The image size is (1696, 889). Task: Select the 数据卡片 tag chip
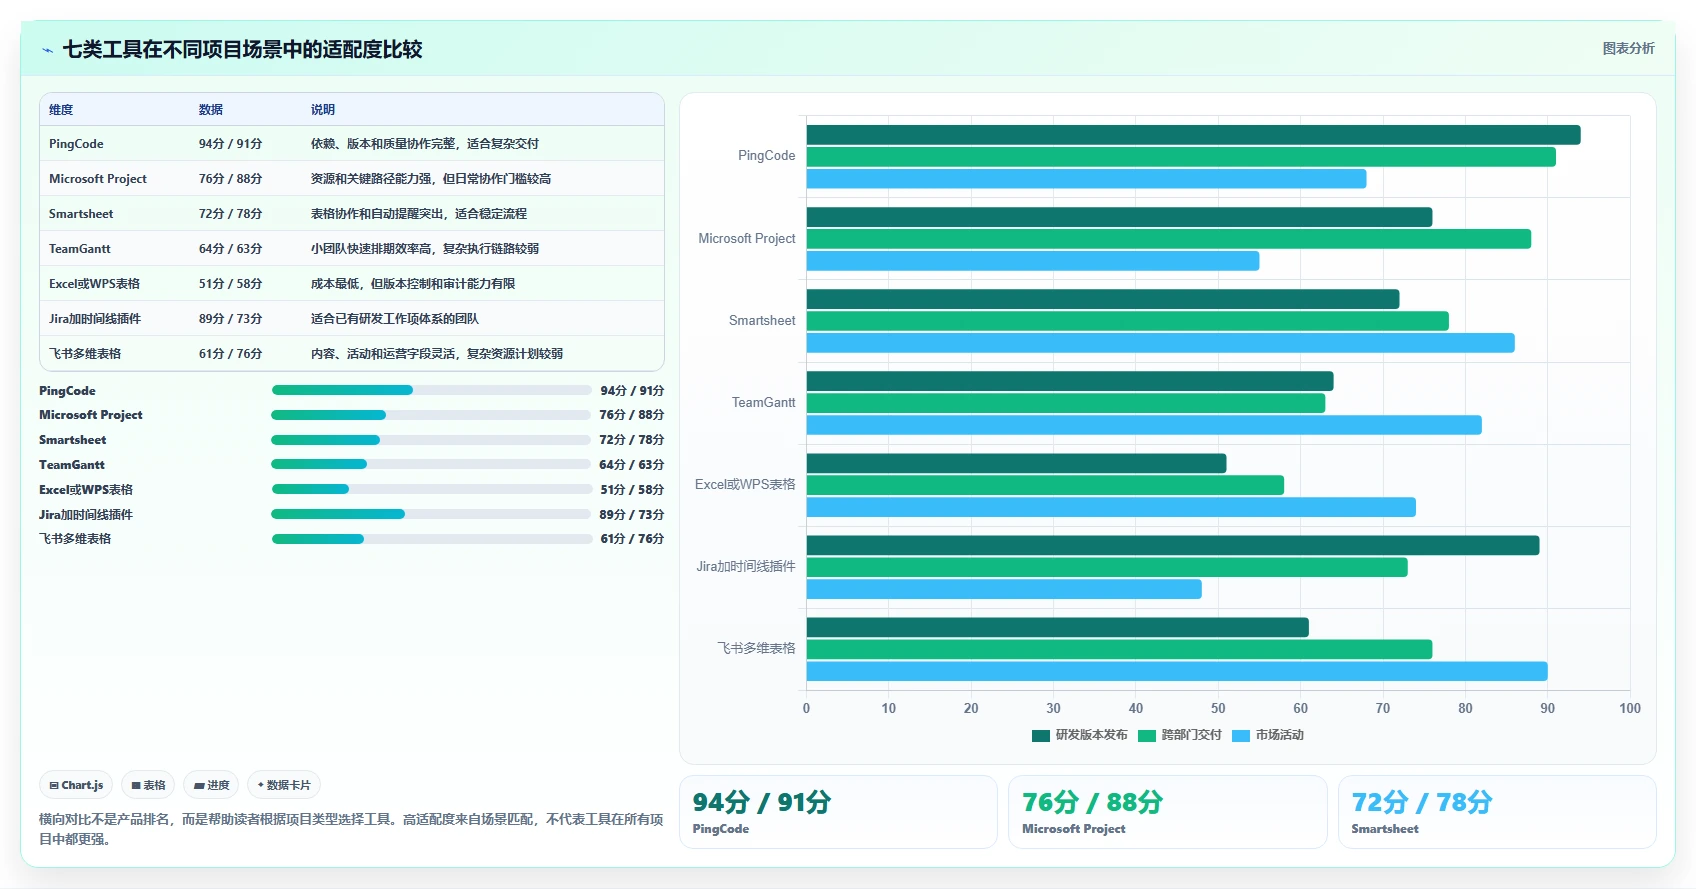(x=284, y=785)
